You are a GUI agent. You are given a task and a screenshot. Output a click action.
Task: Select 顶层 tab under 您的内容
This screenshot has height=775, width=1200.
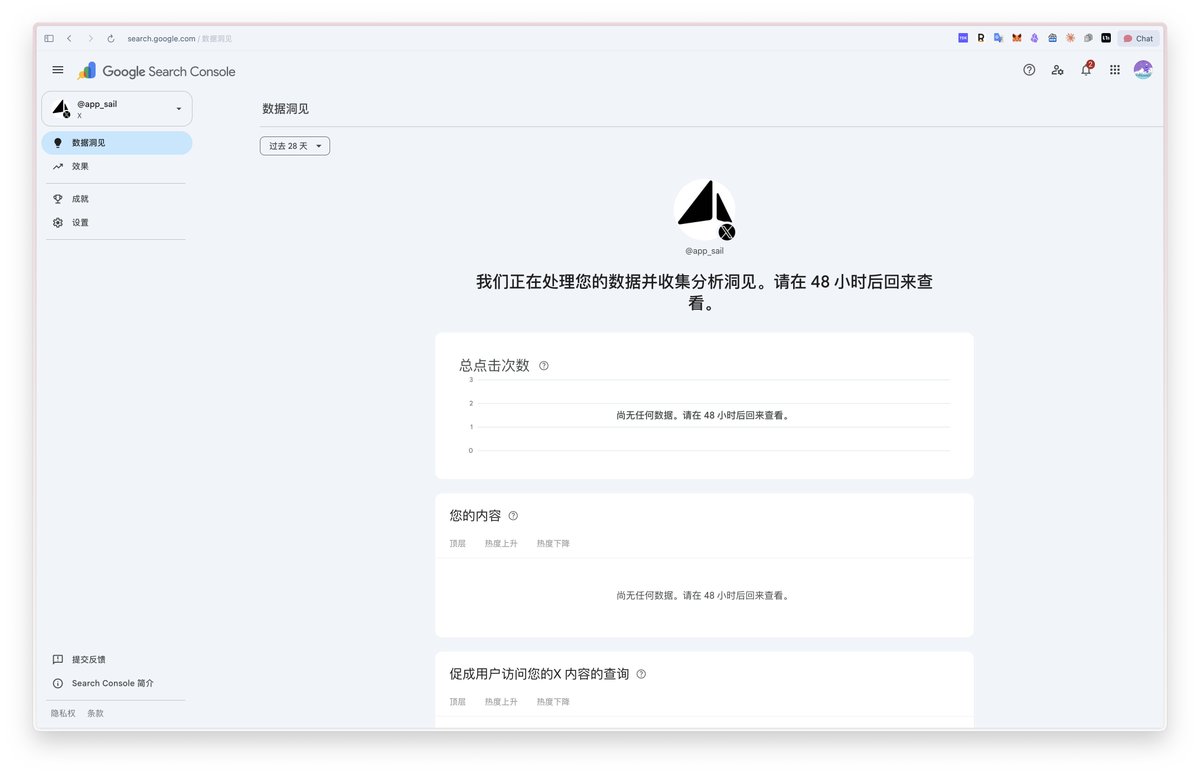(458, 544)
